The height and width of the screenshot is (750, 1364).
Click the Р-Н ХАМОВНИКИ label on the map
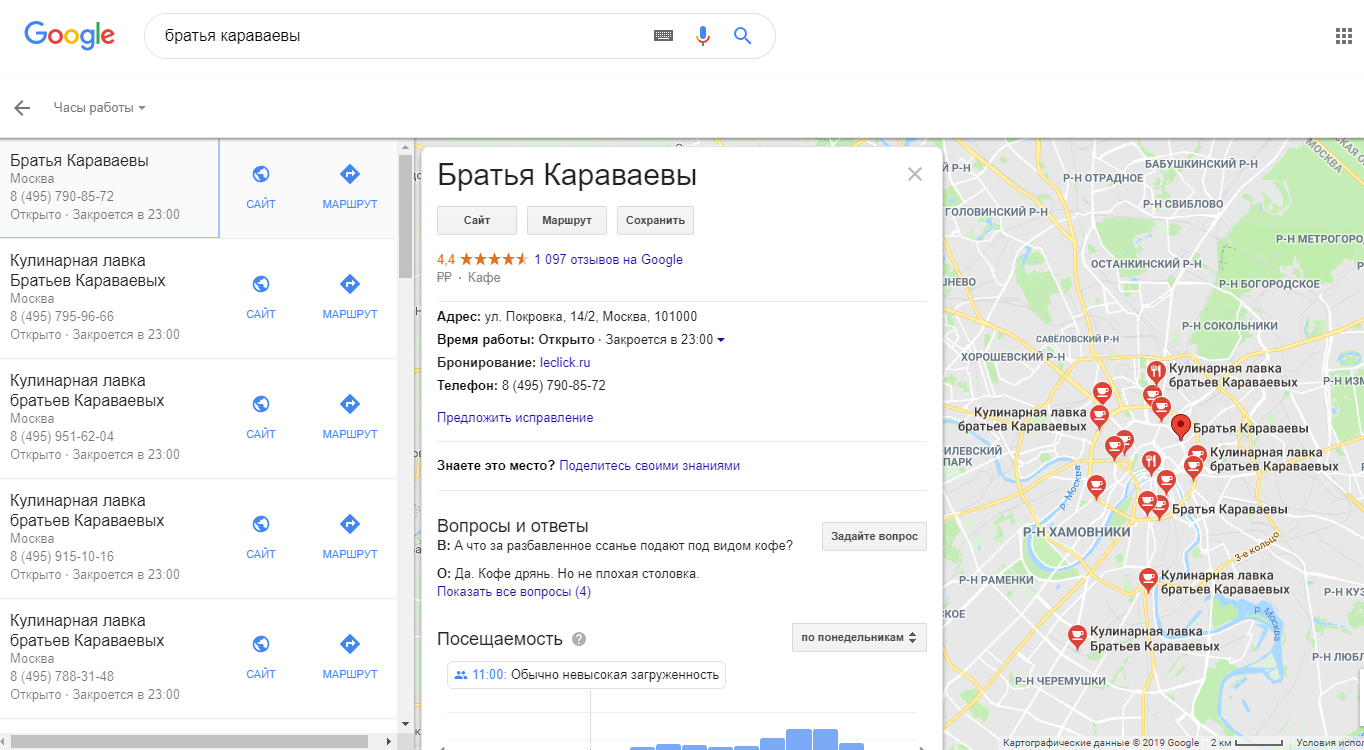(1076, 532)
